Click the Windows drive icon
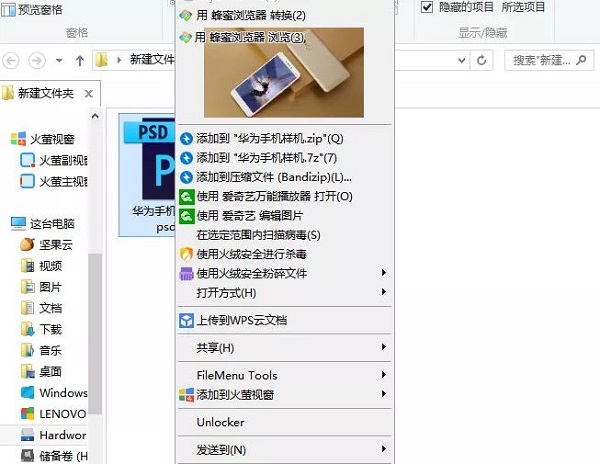600x464 pixels. click(28, 393)
